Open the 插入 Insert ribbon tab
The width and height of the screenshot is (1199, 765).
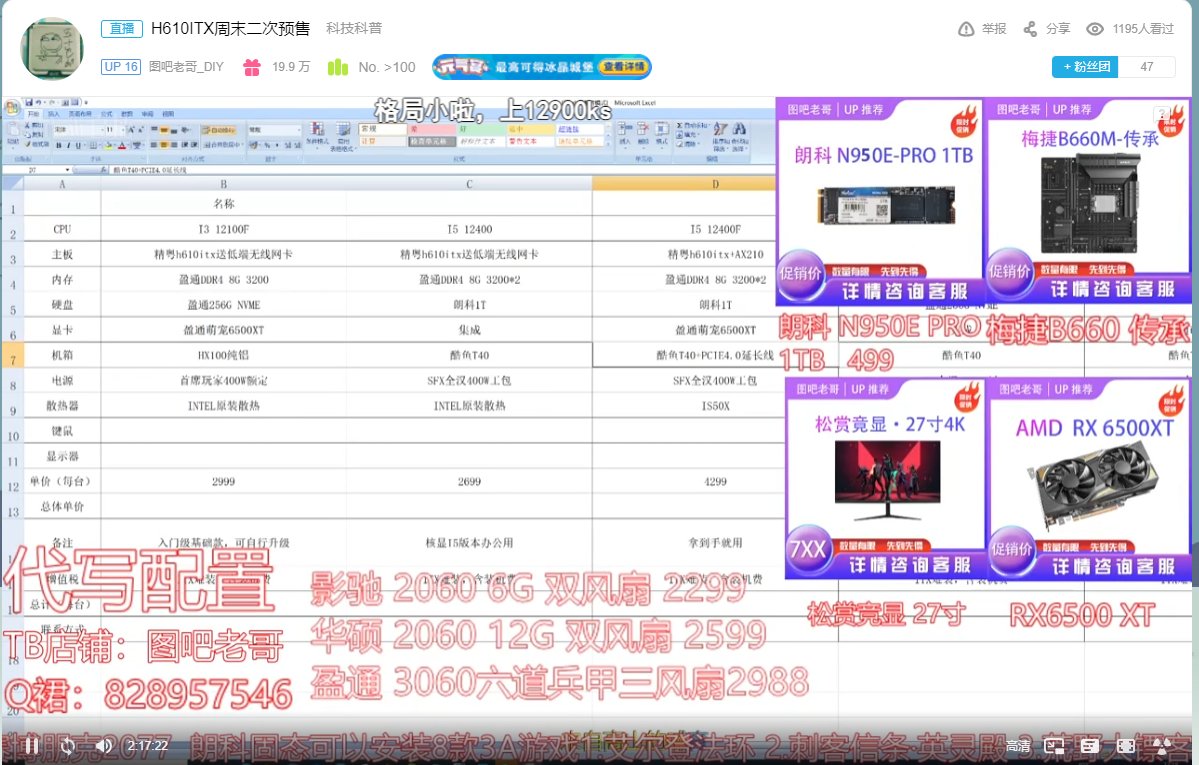tap(54, 114)
